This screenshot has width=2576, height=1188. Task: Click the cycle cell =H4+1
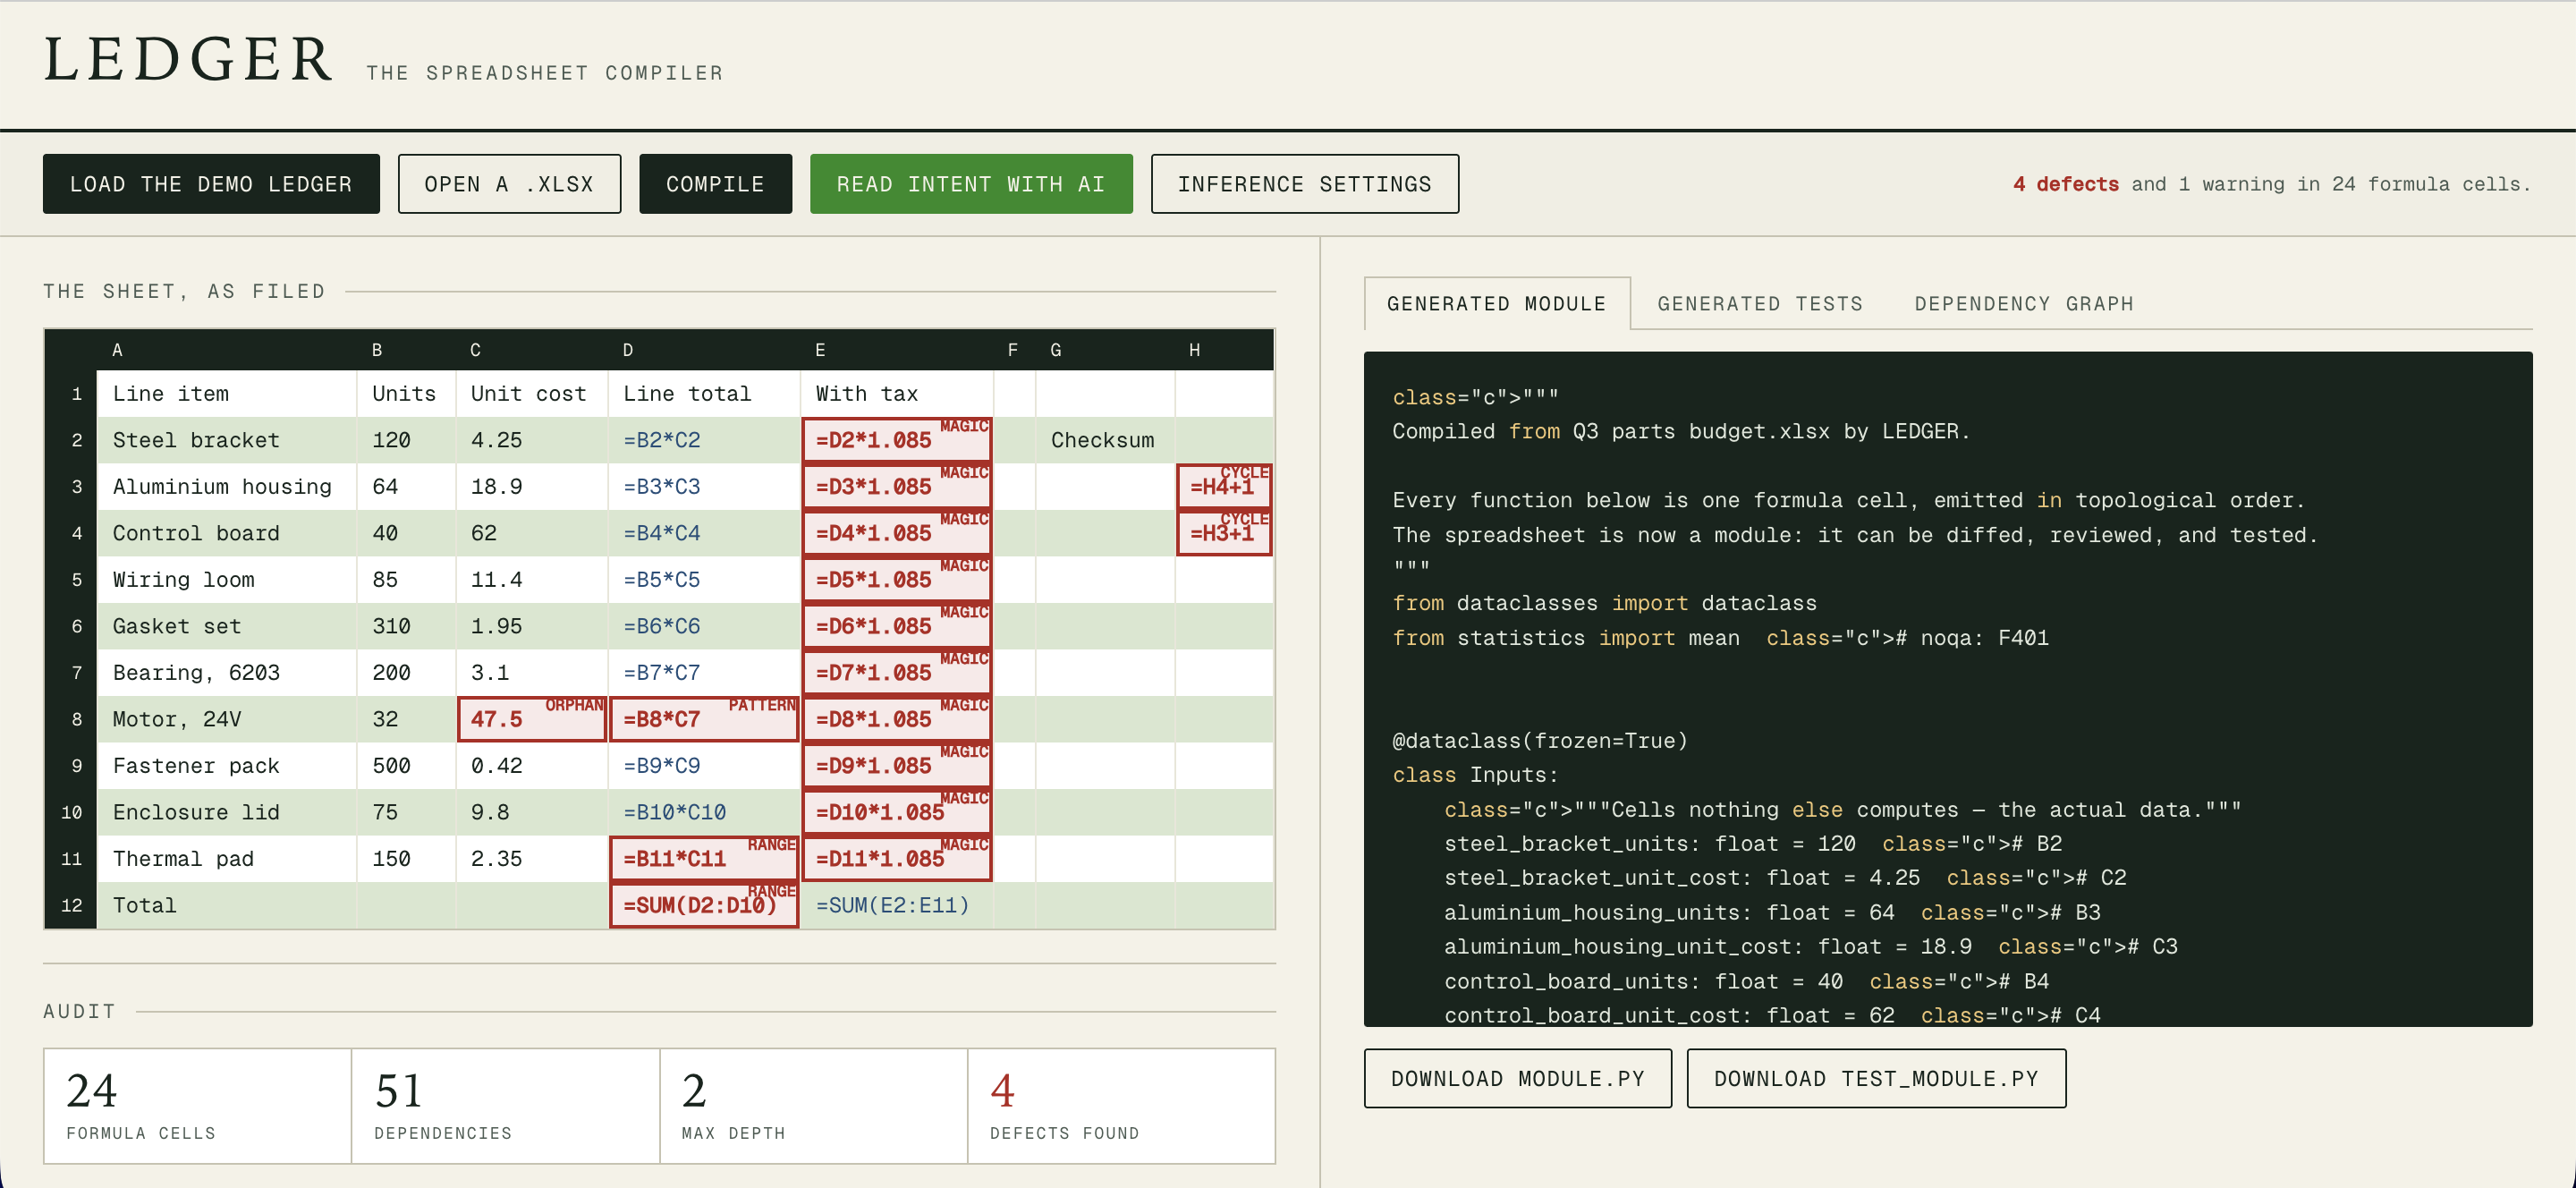click(1224, 487)
